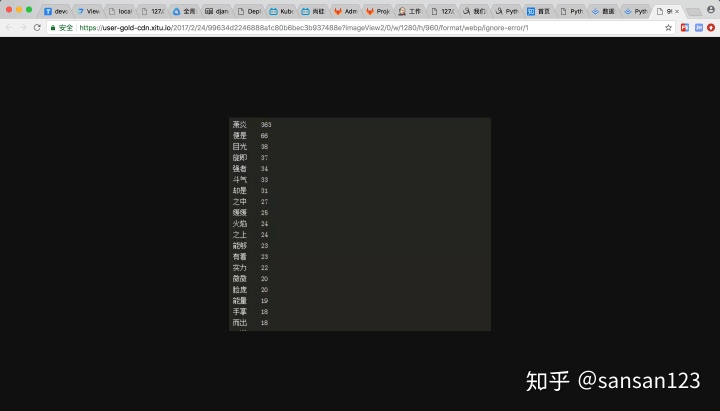Click the word '能量' in the list
Screen dimensions: 720x411
coord(240,301)
